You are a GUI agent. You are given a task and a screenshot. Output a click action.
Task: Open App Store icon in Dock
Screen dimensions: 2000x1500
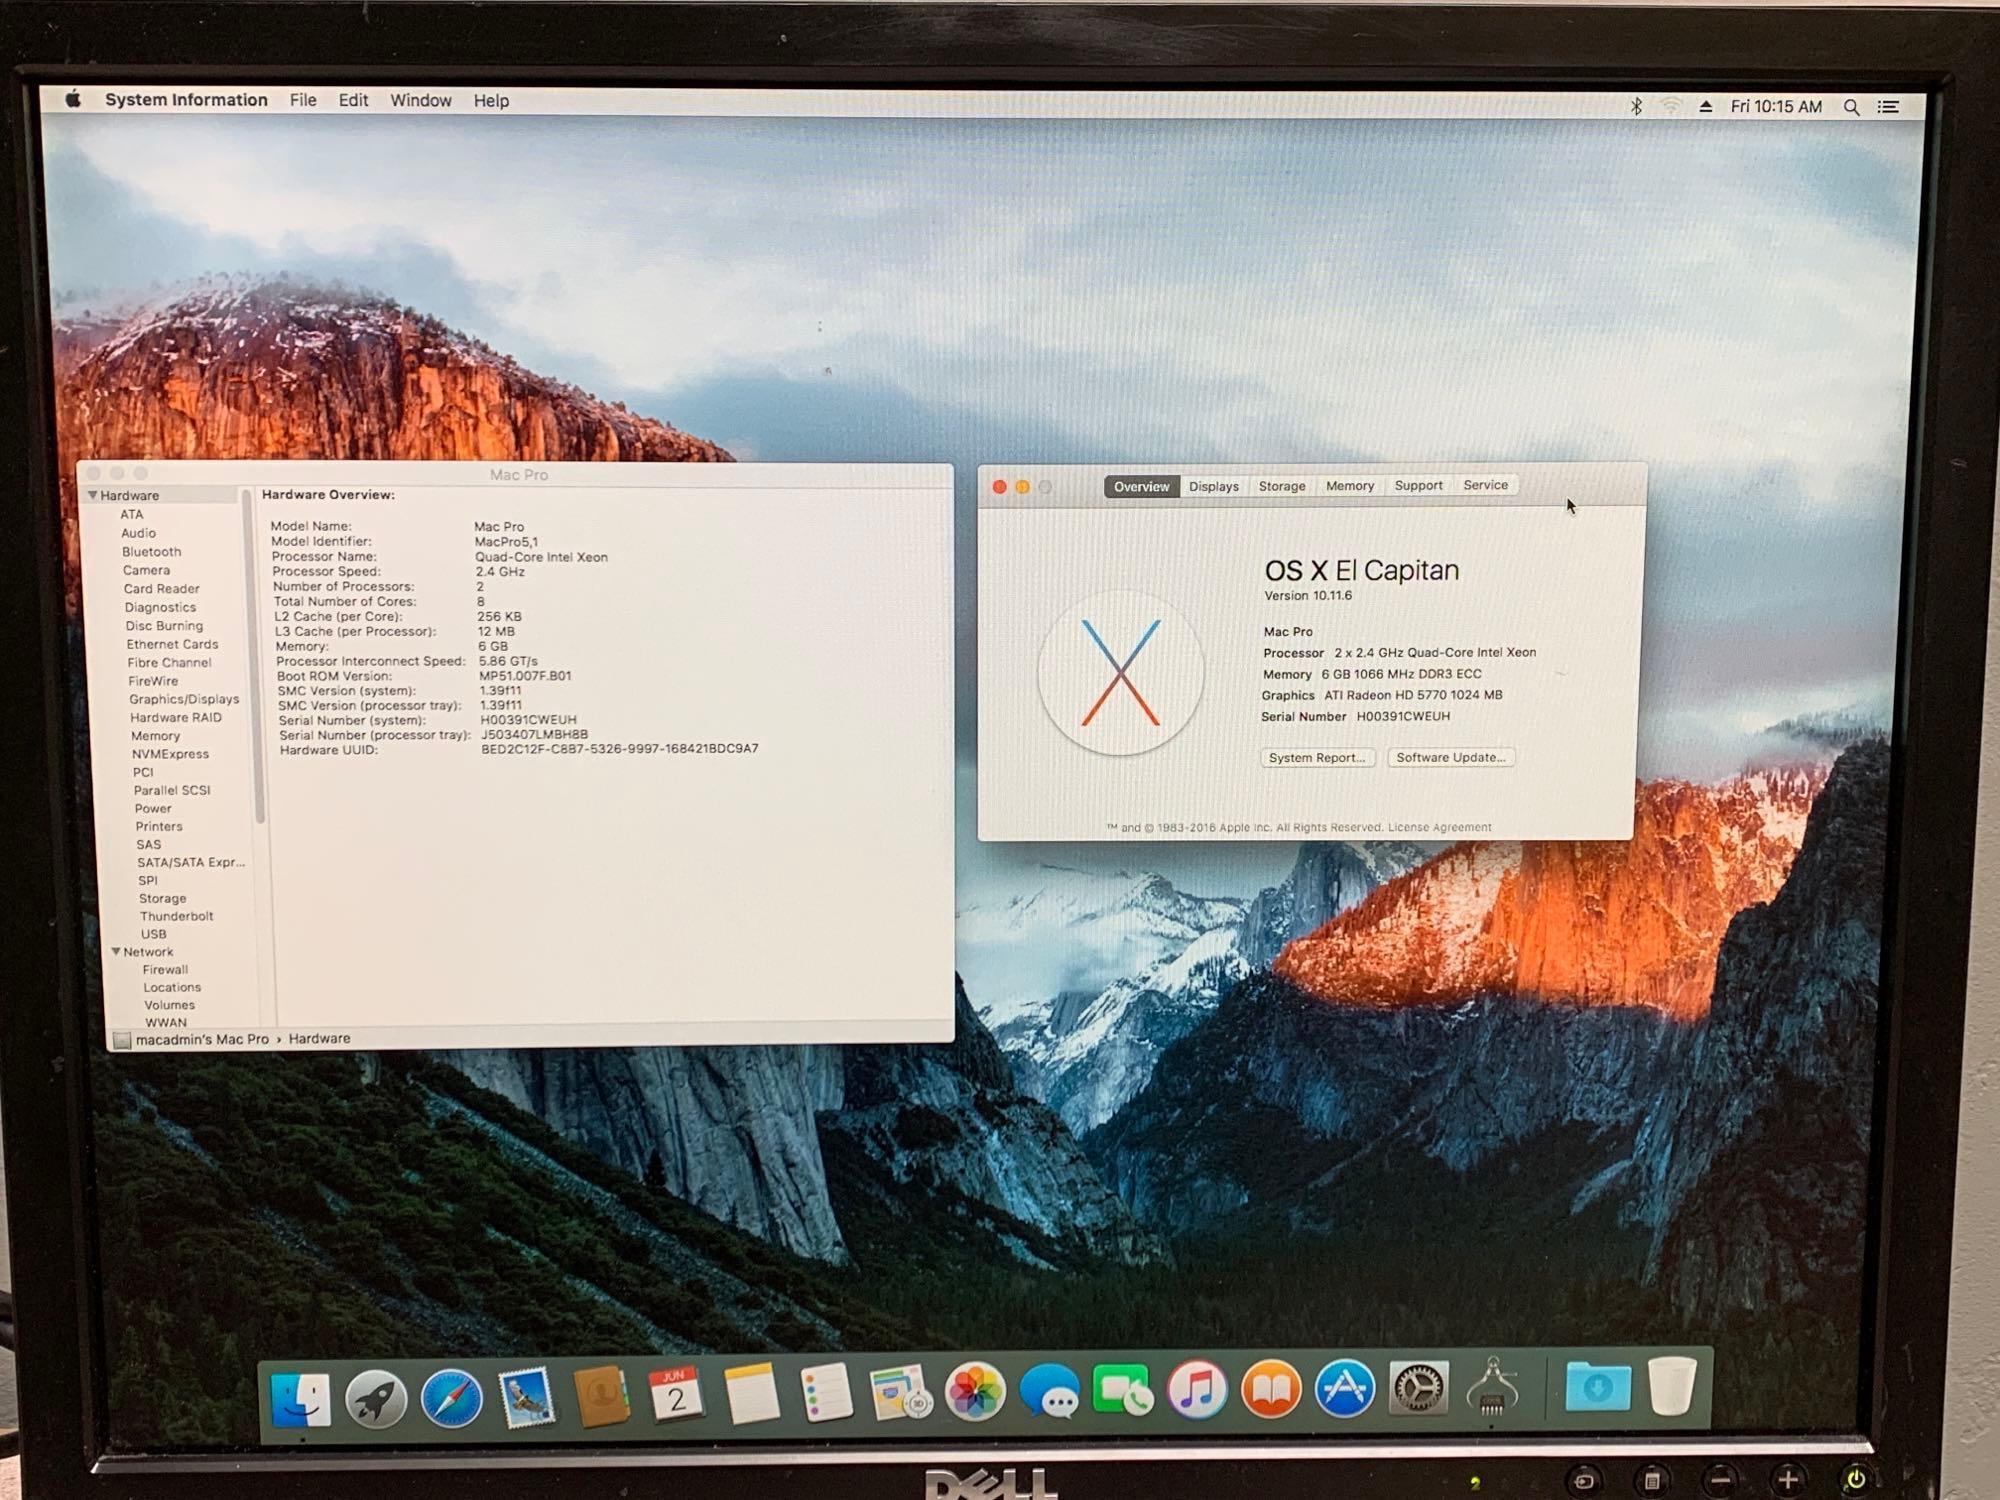[x=1345, y=1388]
